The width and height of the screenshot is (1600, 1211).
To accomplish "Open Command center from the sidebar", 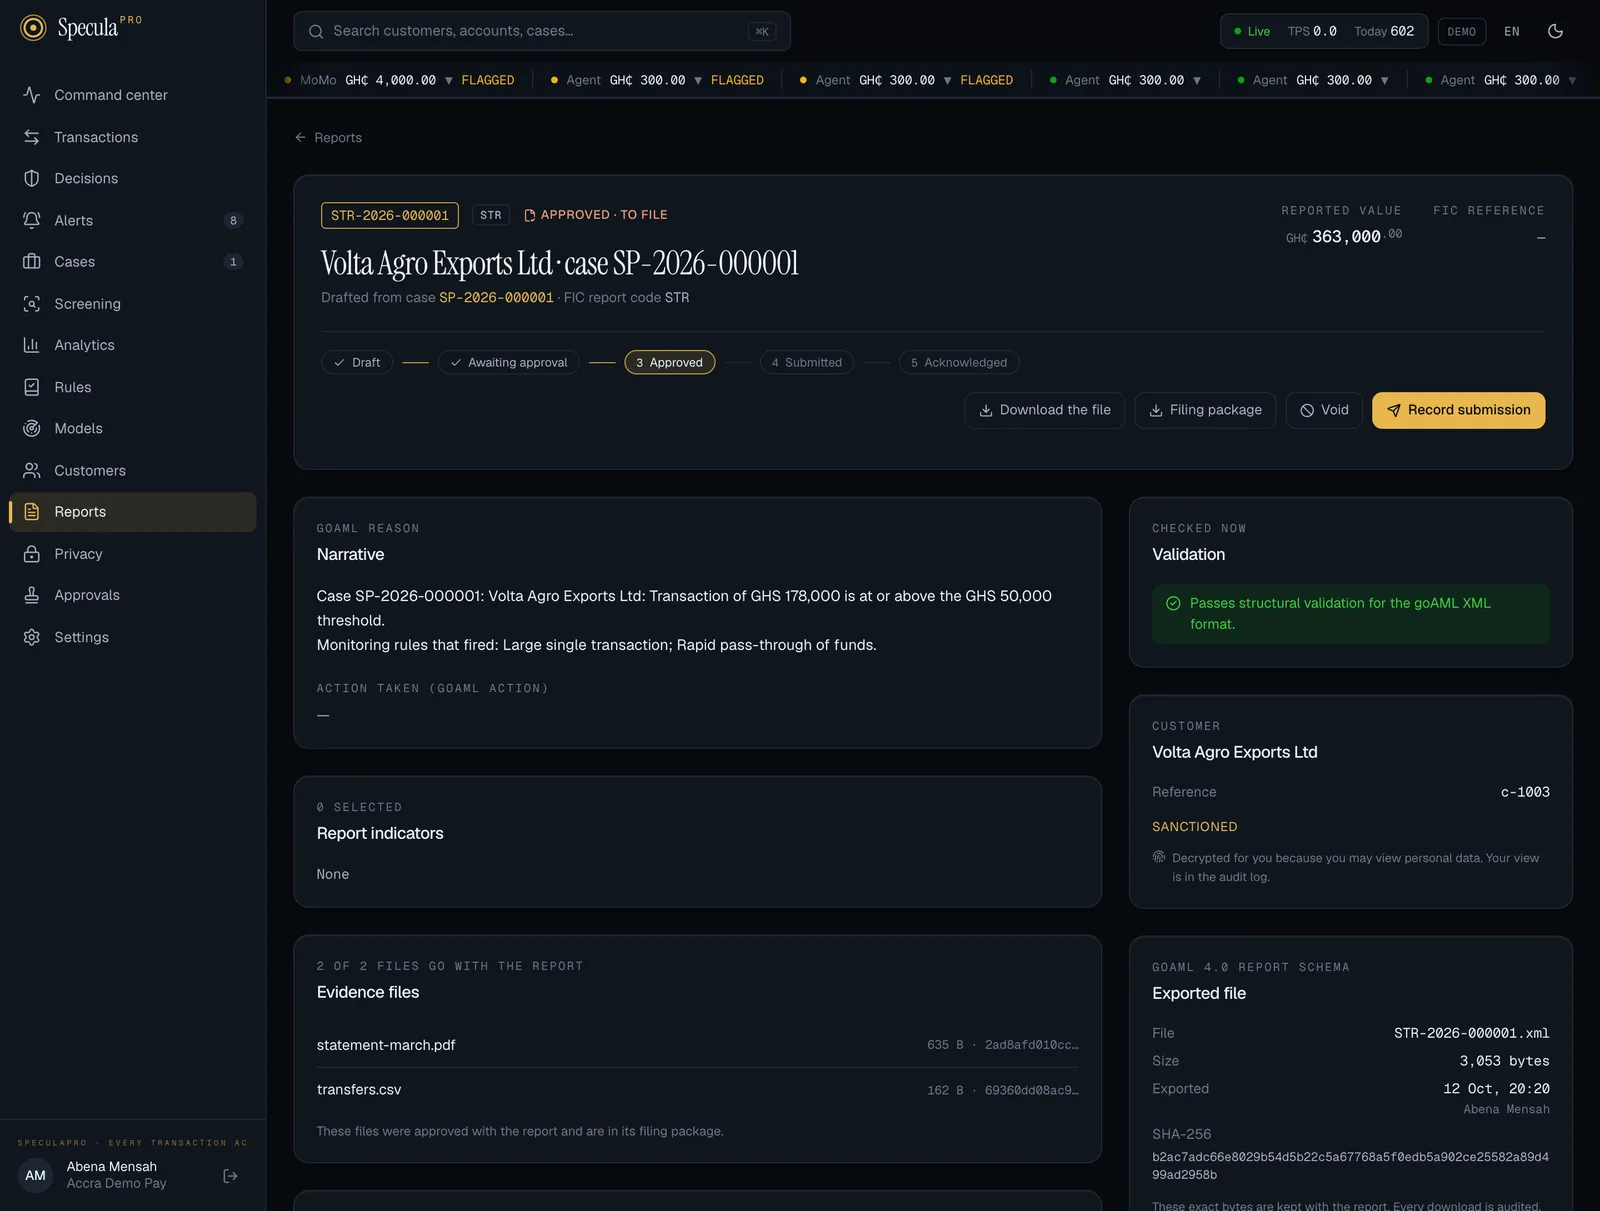I will tap(132, 95).
